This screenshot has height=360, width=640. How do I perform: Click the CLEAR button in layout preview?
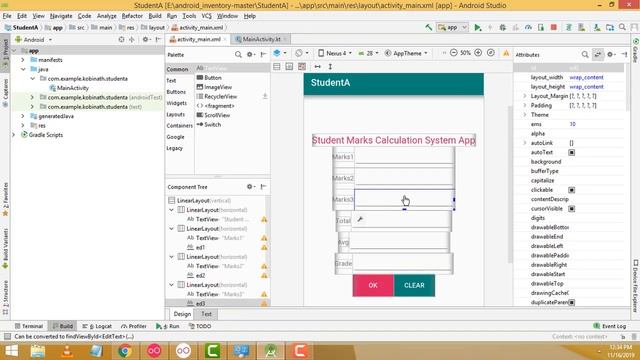point(414,285)
